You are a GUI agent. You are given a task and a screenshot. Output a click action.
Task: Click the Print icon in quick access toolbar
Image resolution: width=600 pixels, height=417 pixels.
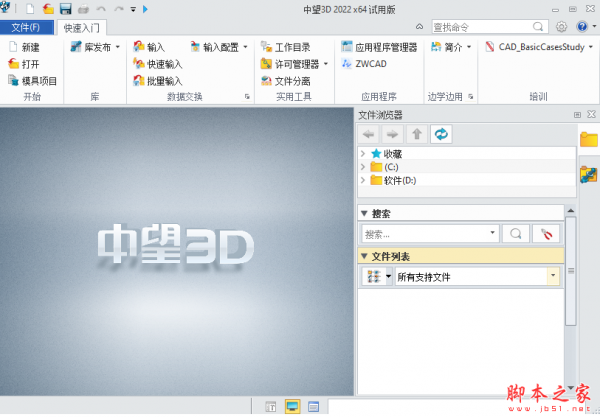pos(83,9)
